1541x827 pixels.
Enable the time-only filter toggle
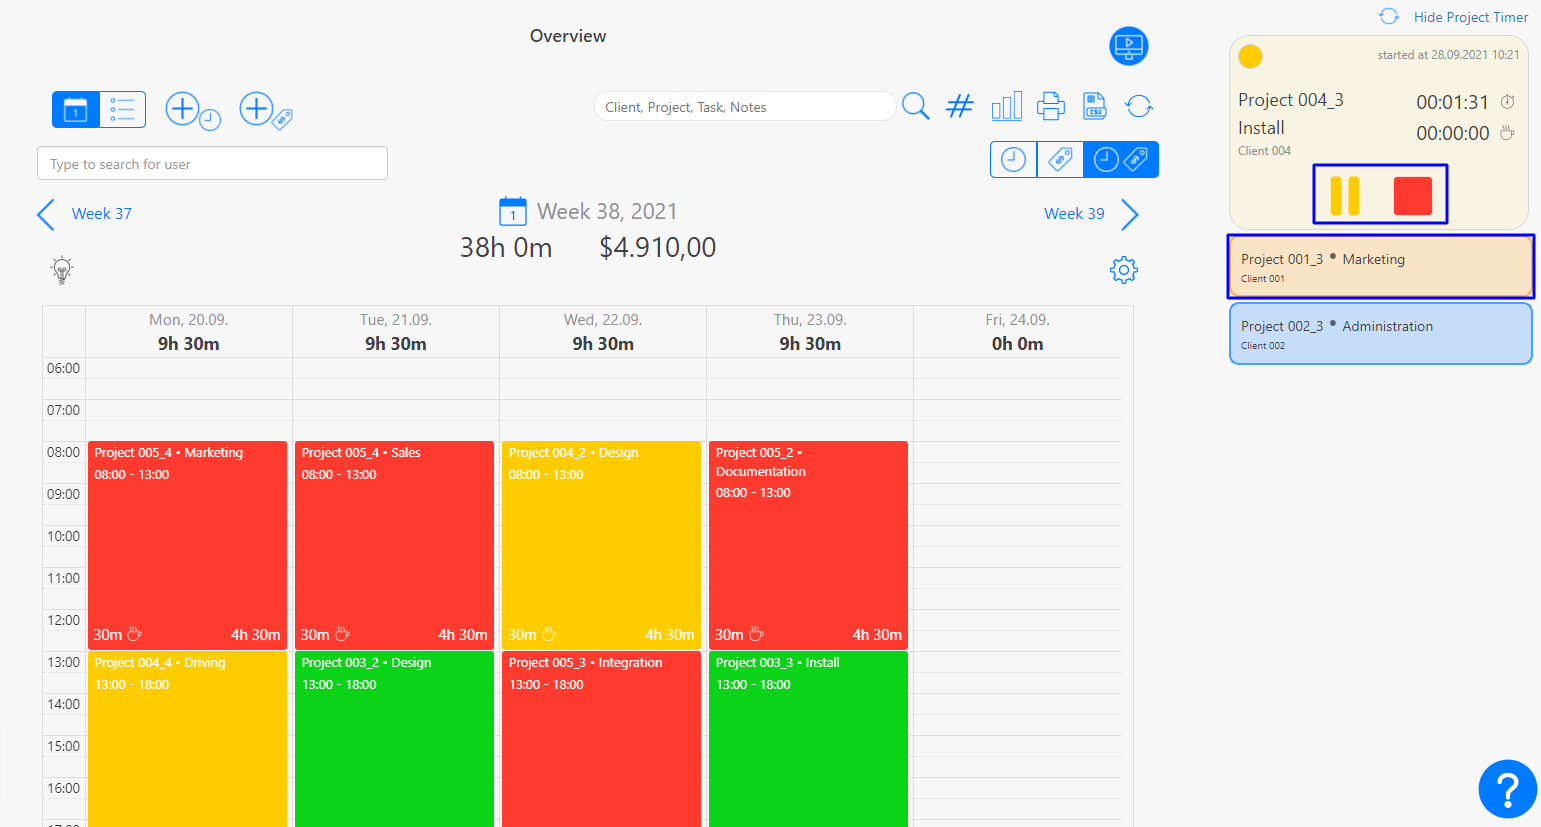(x=1013, y=158)
